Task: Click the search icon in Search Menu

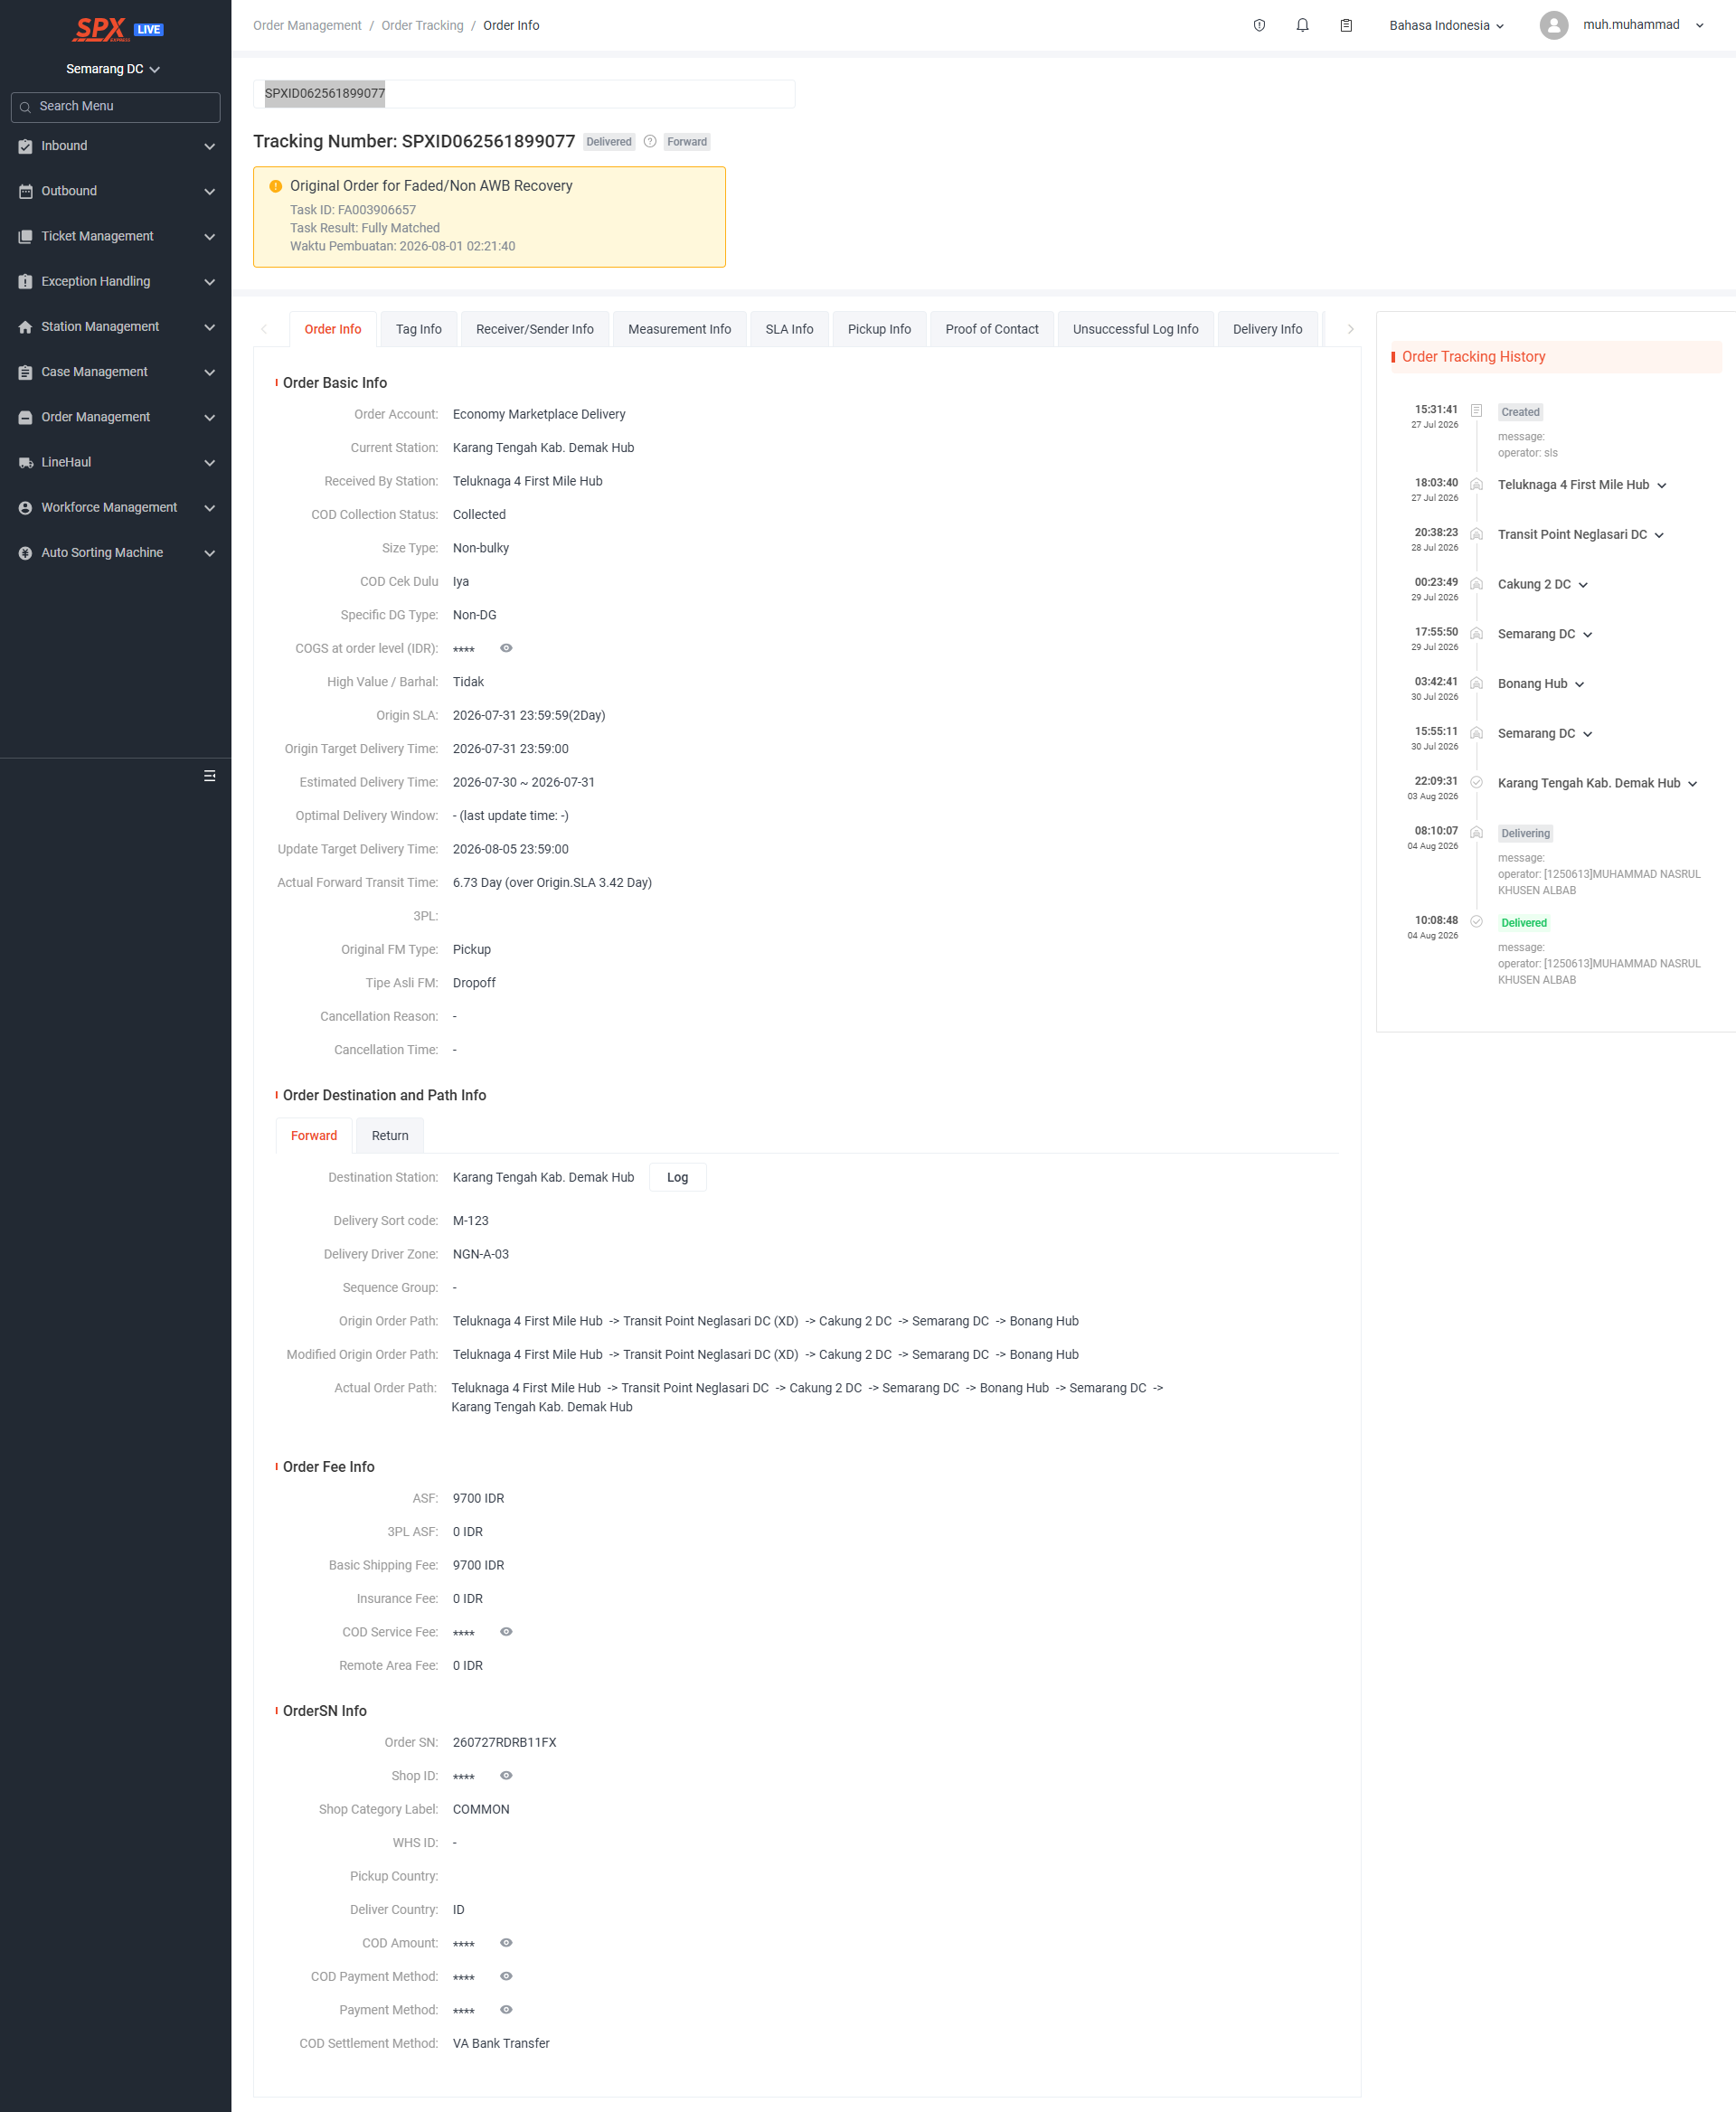Action: tap(25, 107)
